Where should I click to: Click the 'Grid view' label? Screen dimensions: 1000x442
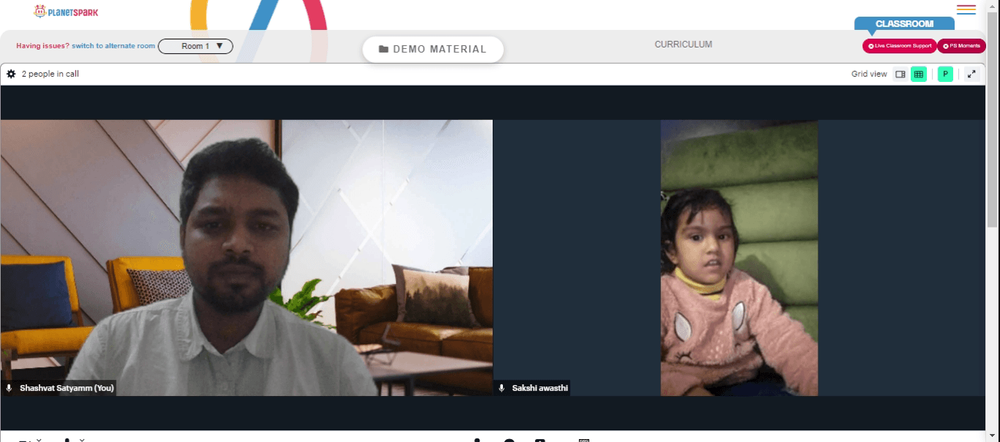pos(869,74)
